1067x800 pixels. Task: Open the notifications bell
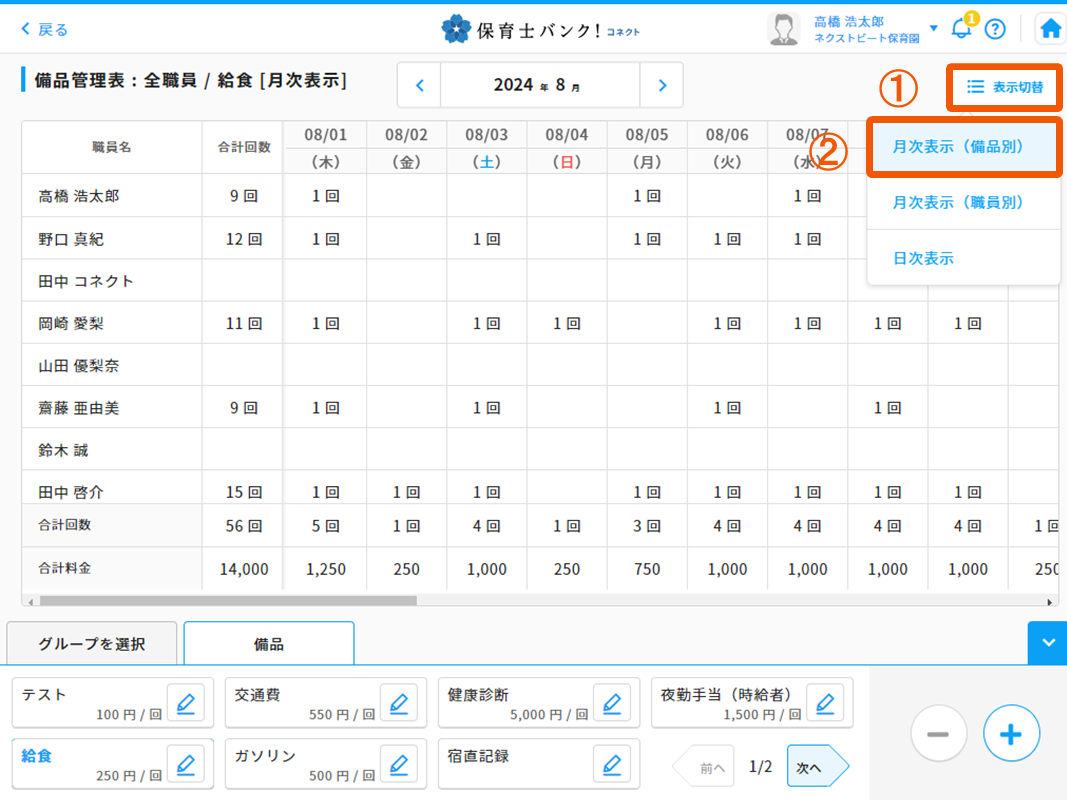[x=961, y=28]
